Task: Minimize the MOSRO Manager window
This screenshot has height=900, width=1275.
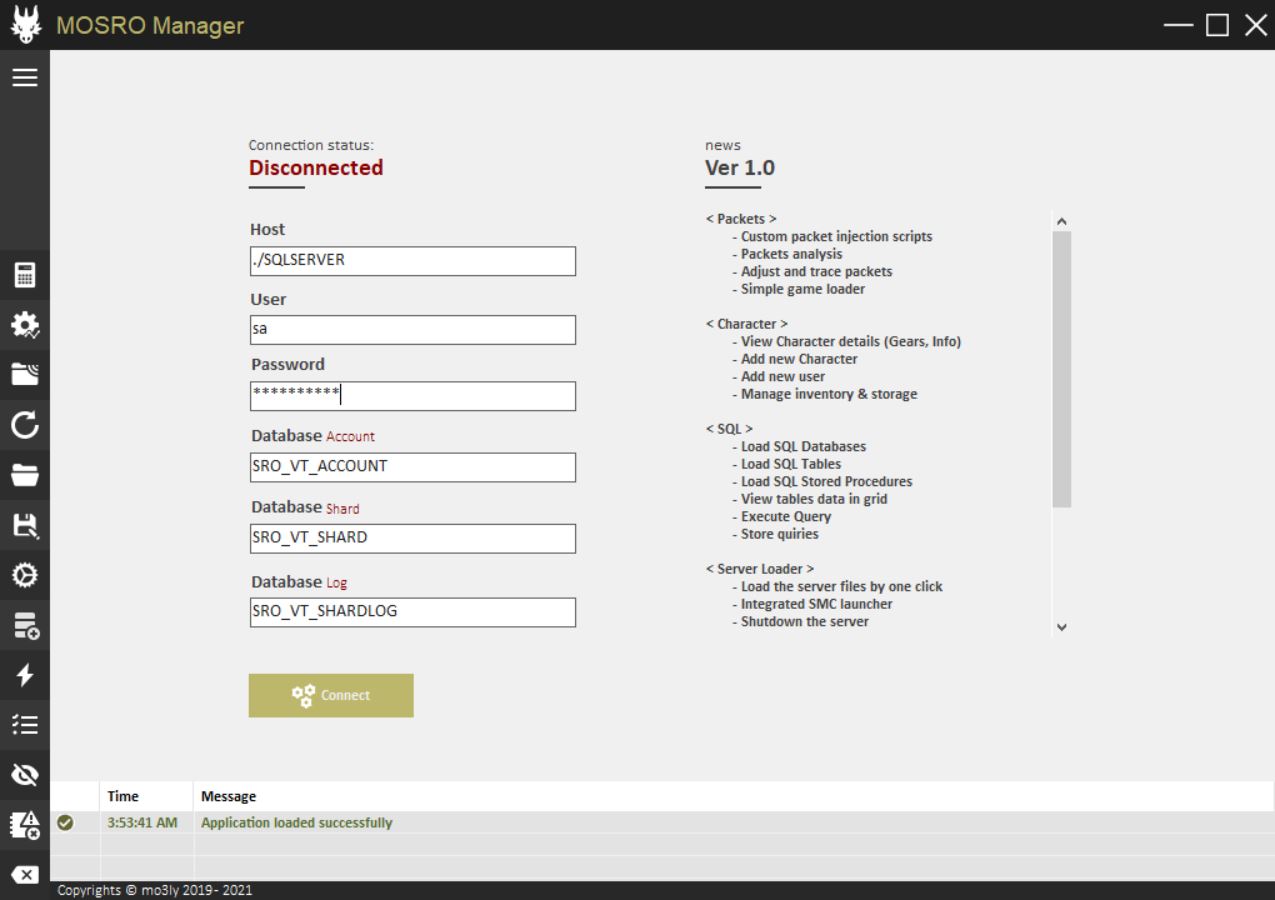Action: (x=1180, y=26)
